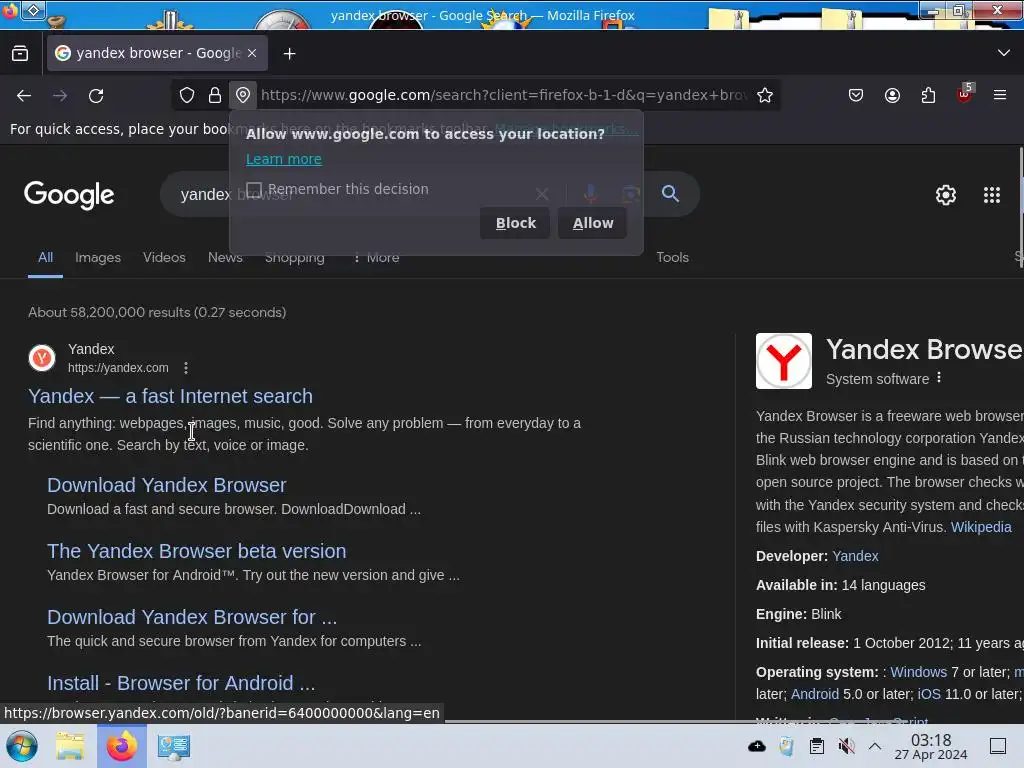Block location access for google.com

coord(515,223)
